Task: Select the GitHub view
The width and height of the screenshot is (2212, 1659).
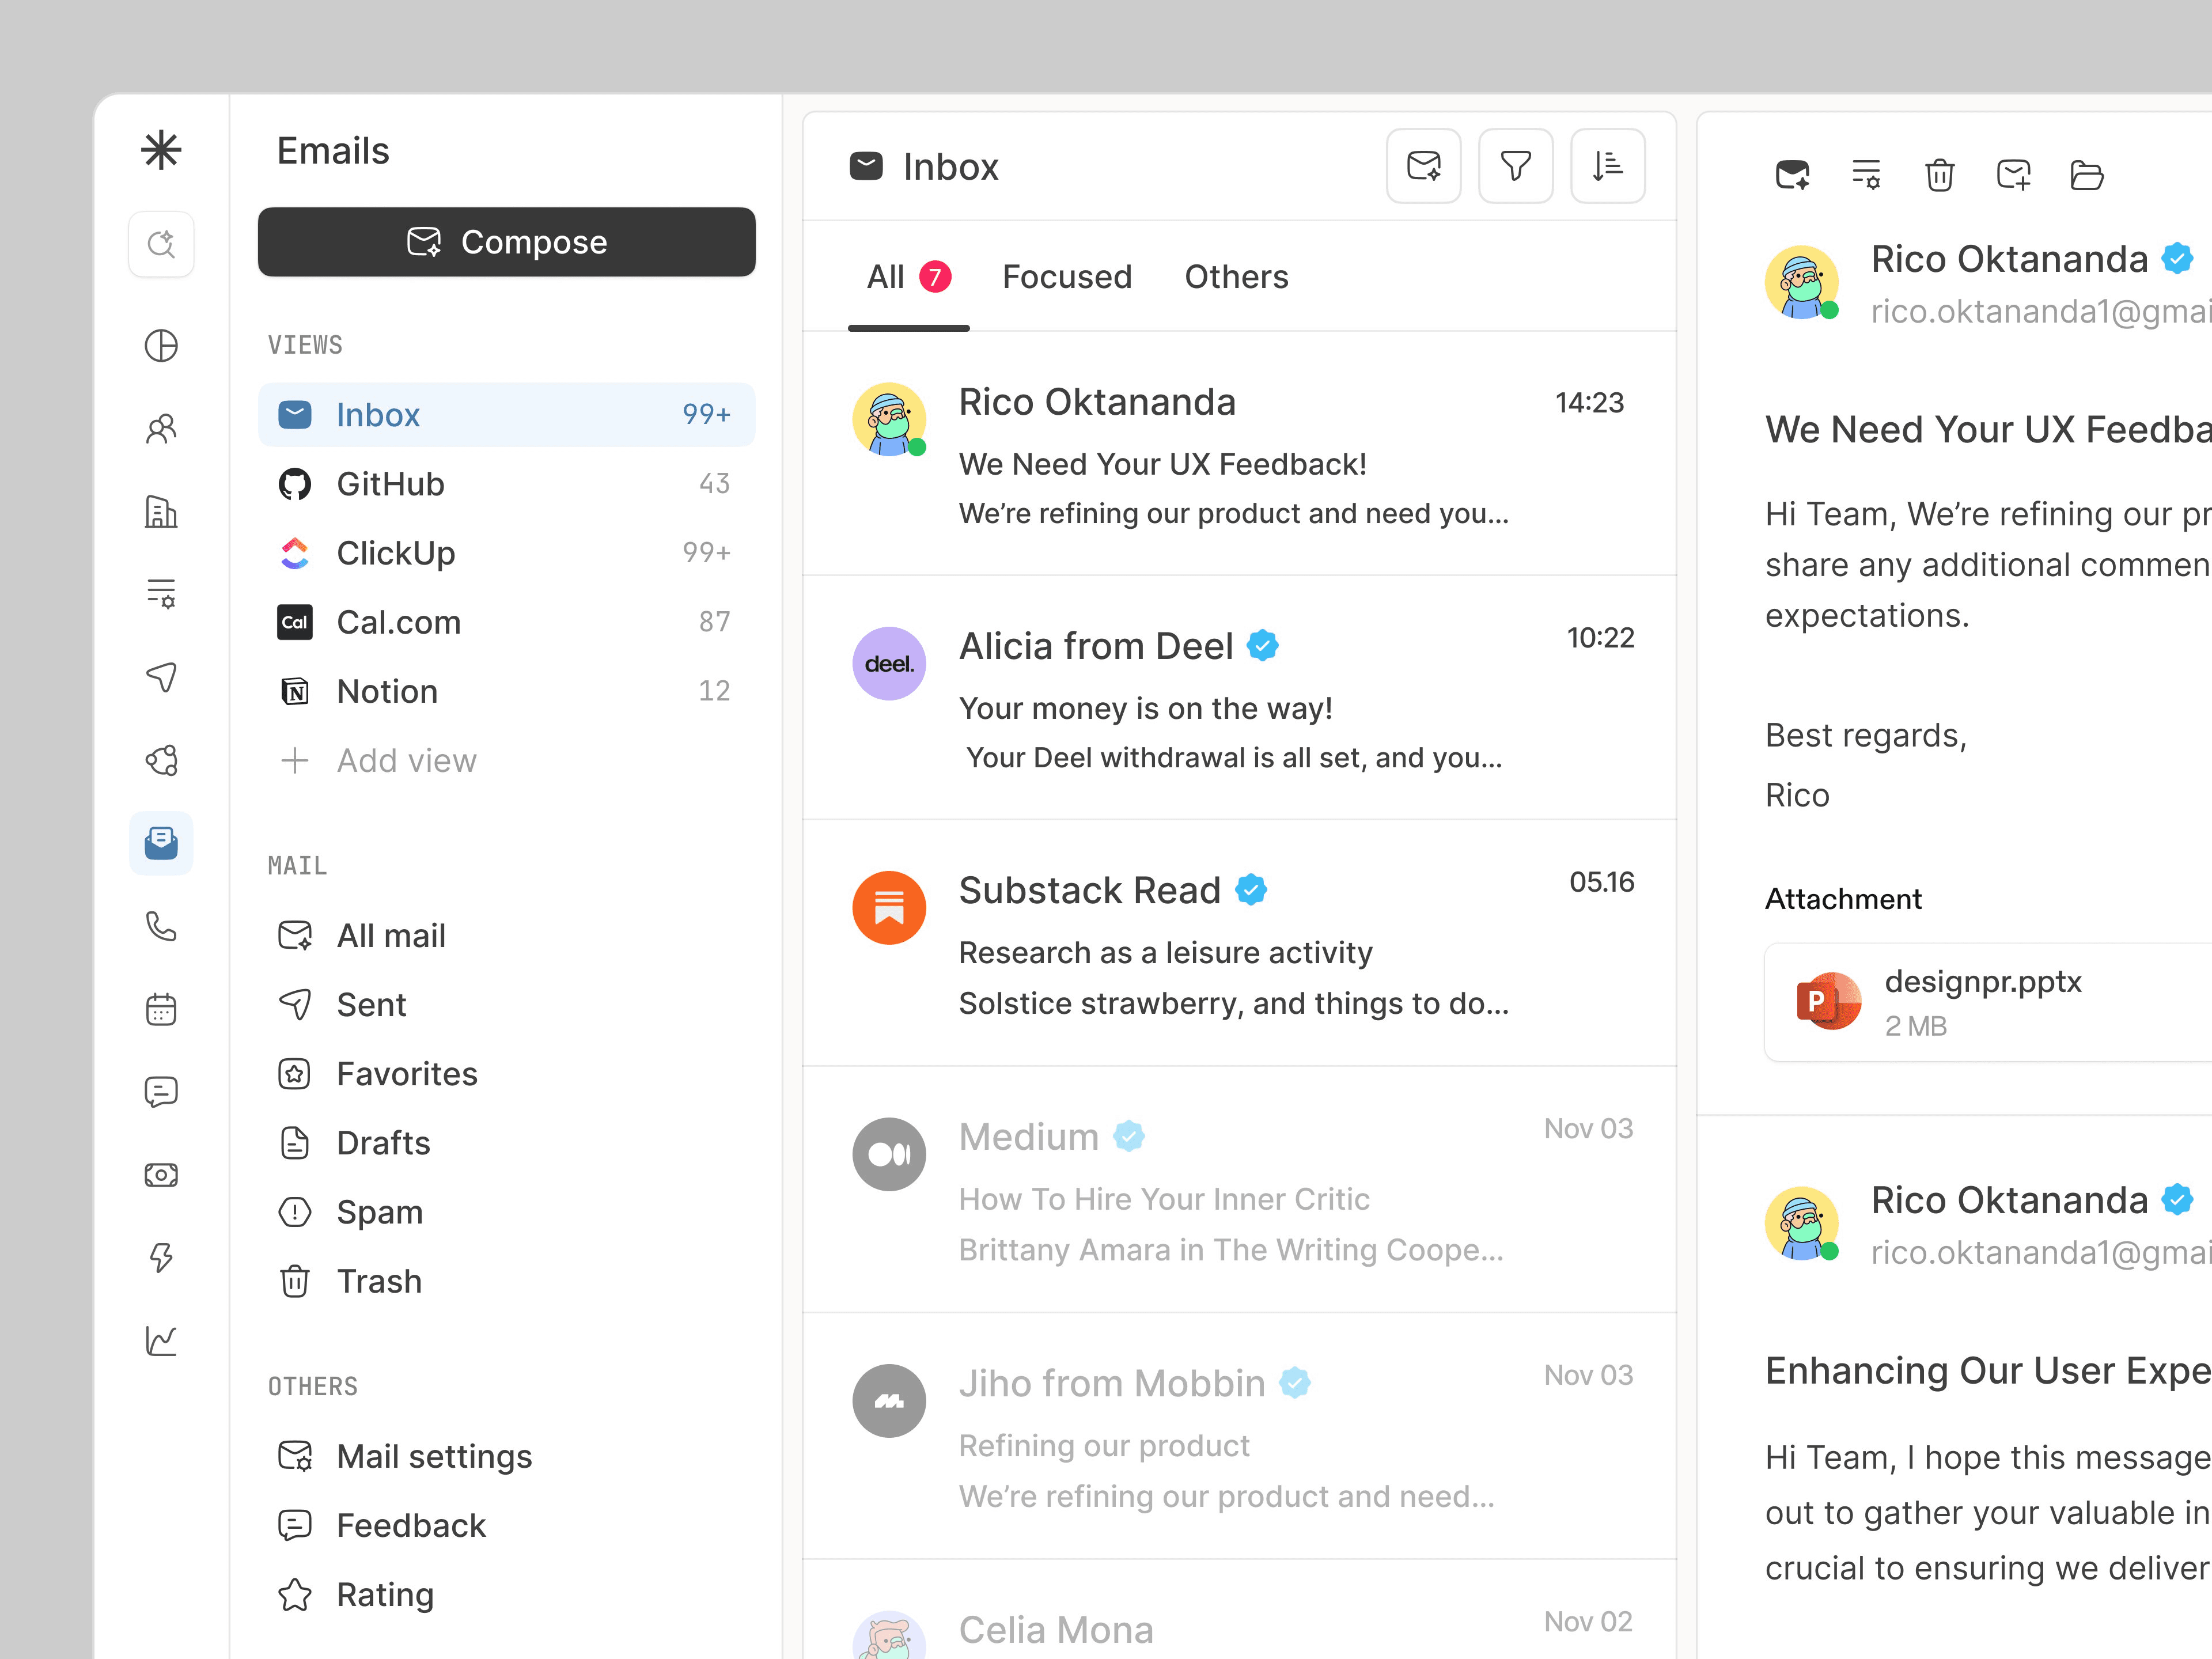Action: pyautogui.click(x=507, y=484)
